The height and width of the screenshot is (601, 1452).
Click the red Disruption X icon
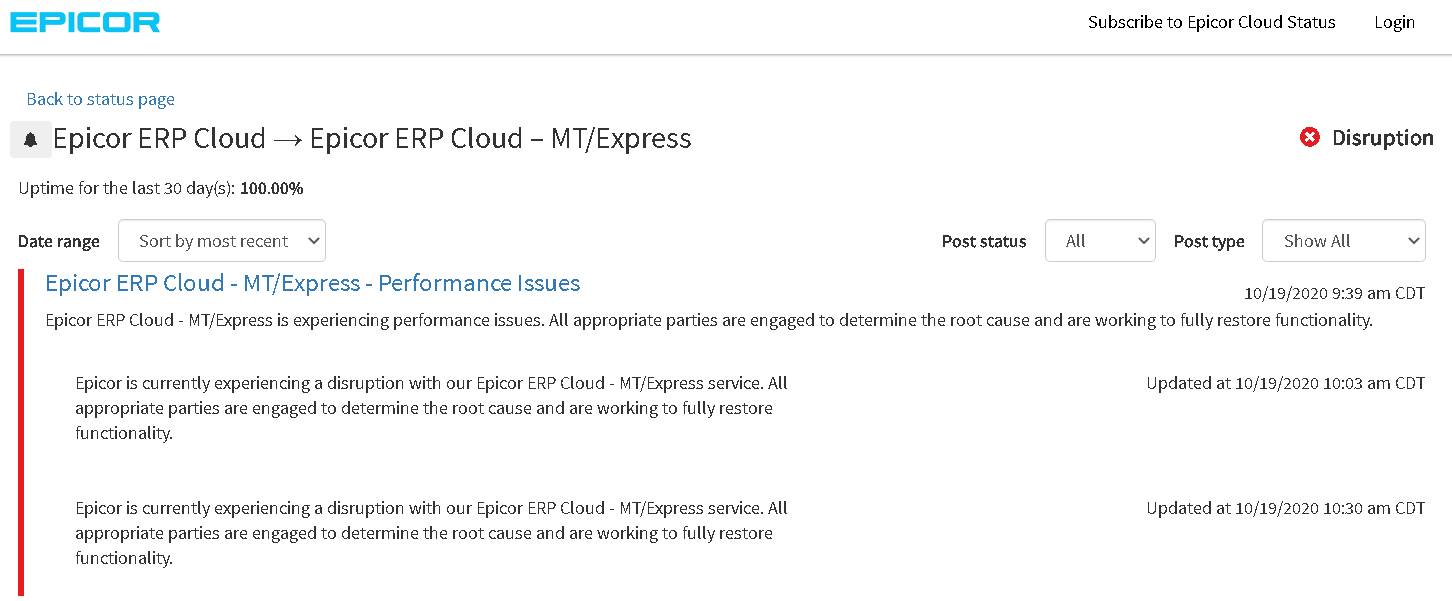[1309, 138]
